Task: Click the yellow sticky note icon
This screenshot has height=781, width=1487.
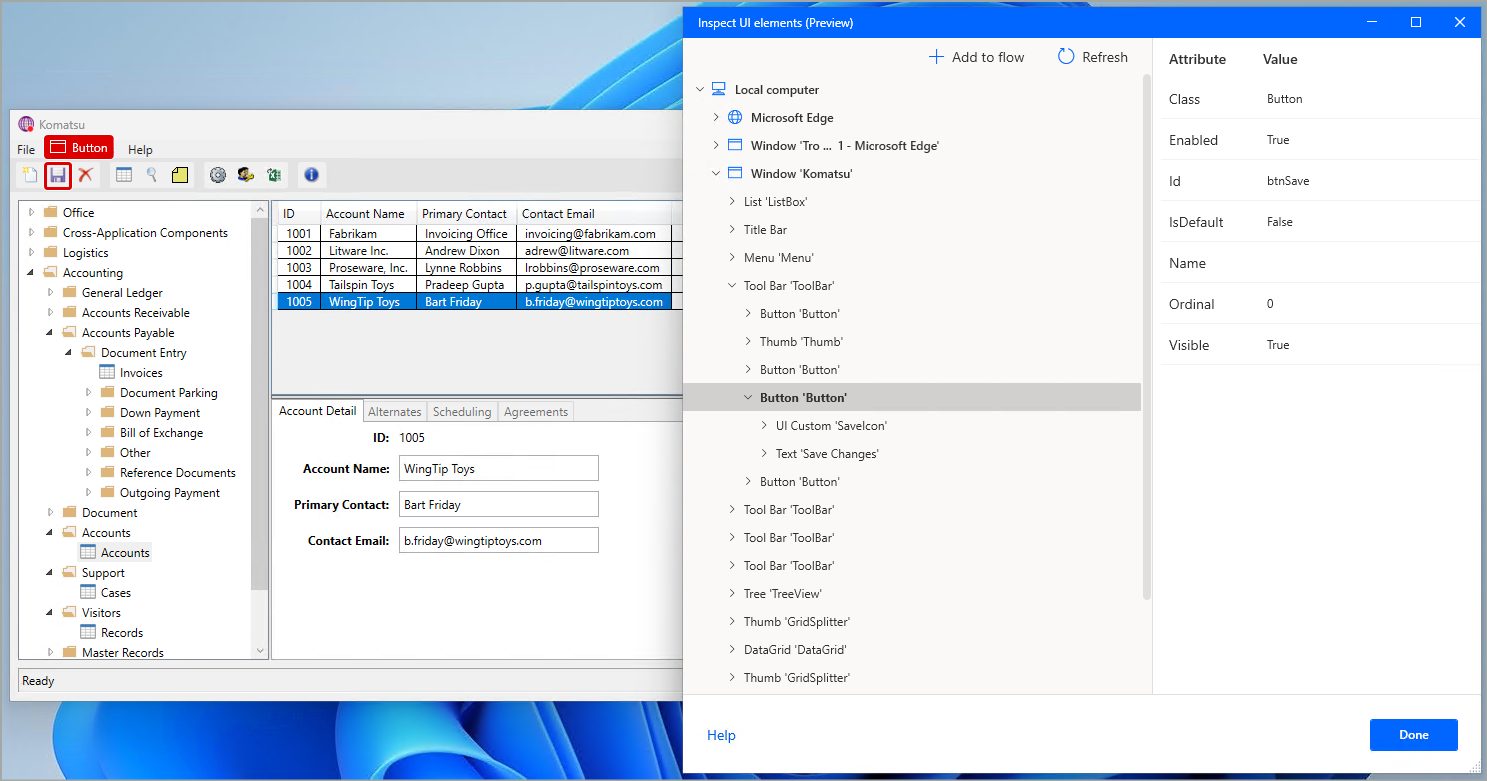Action: [x=179, y=175]
